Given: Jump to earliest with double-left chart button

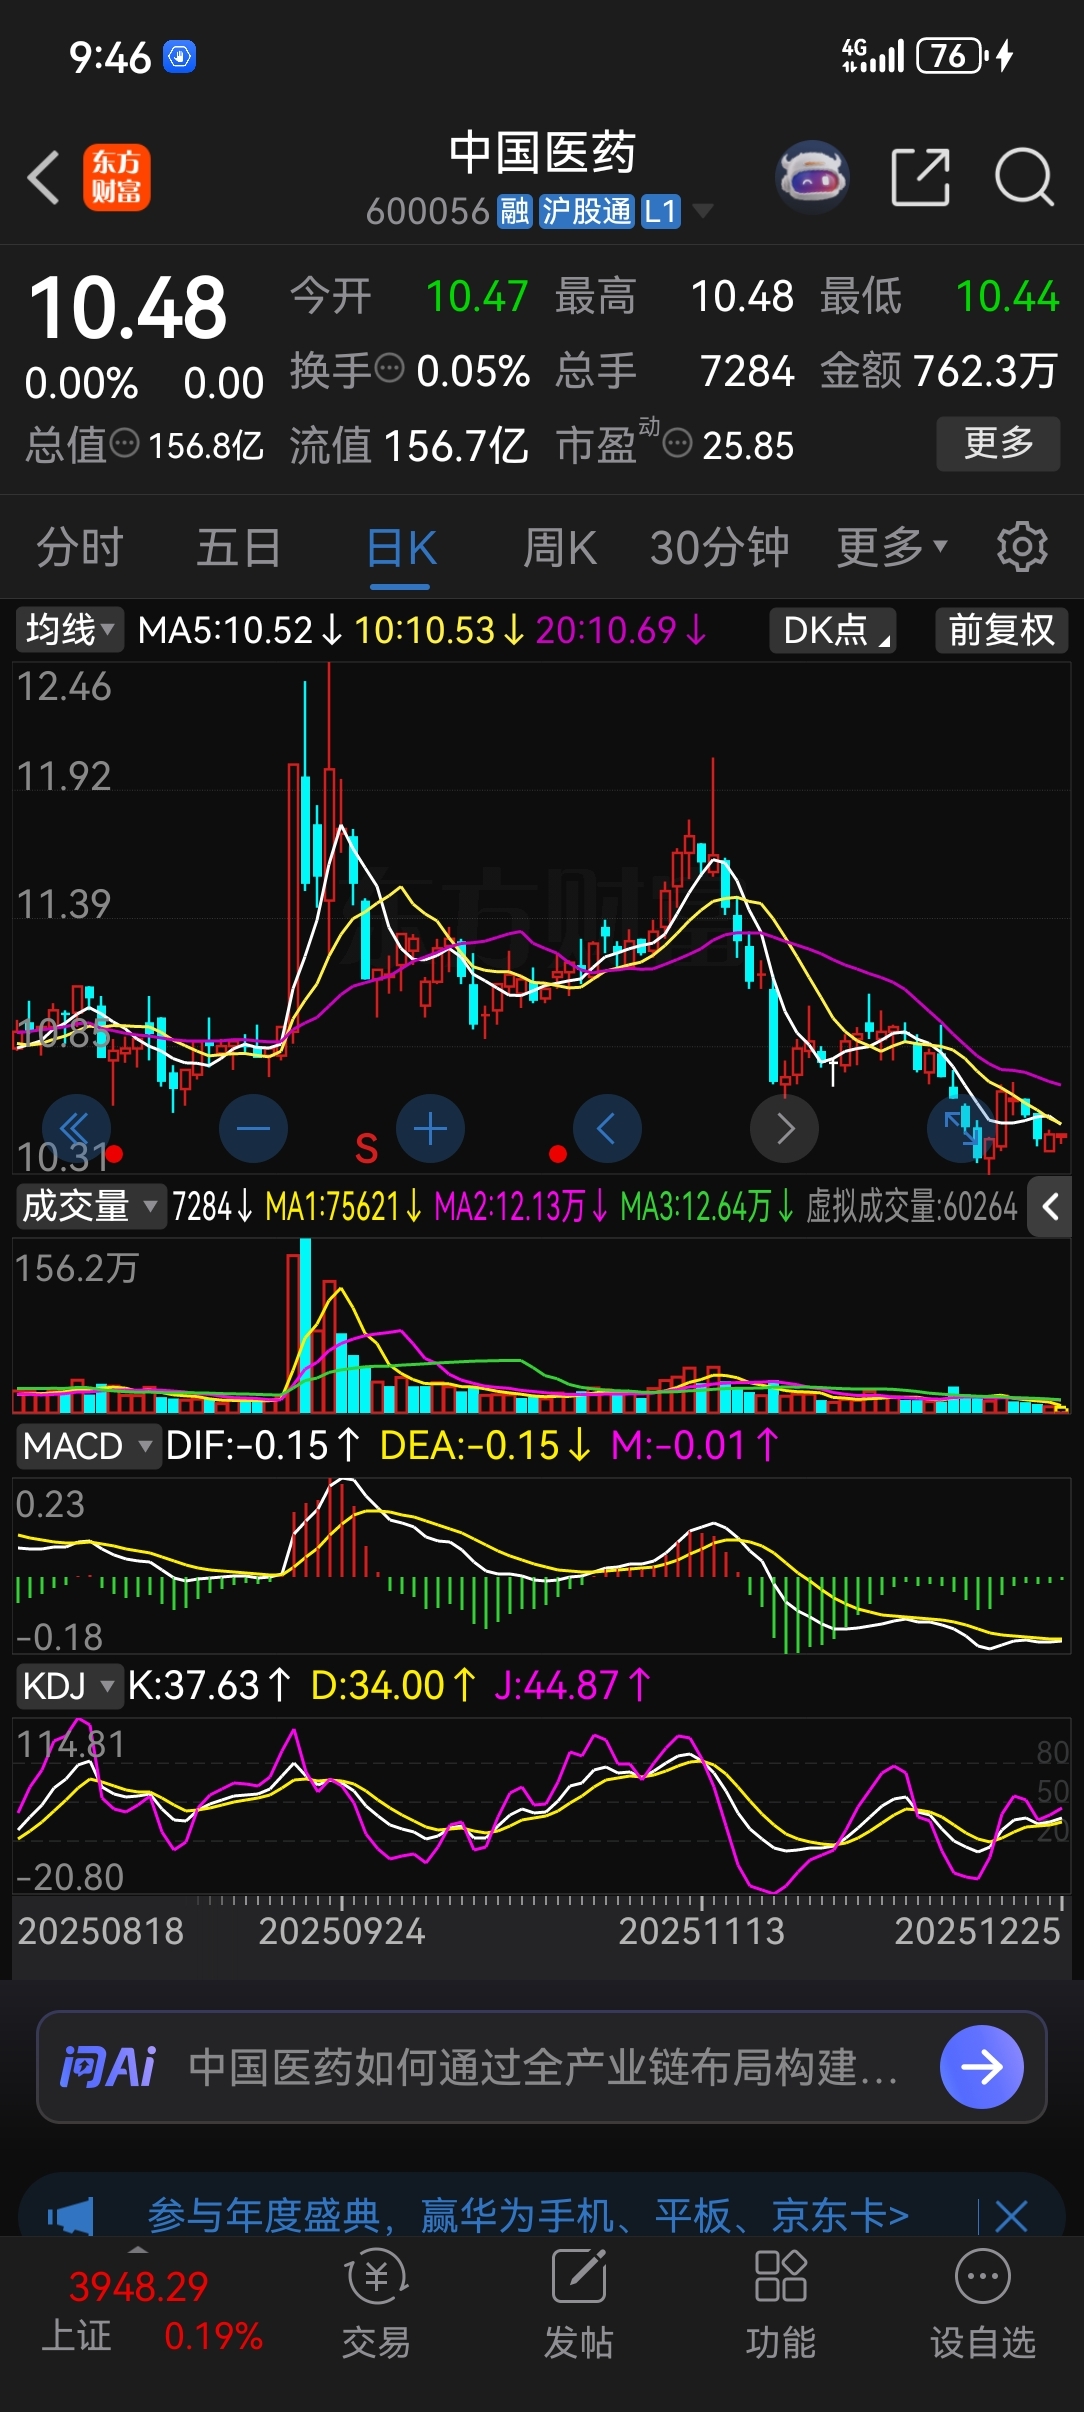Looking at the screenshot, I should pyautogui.click(x=76, y=1129).
